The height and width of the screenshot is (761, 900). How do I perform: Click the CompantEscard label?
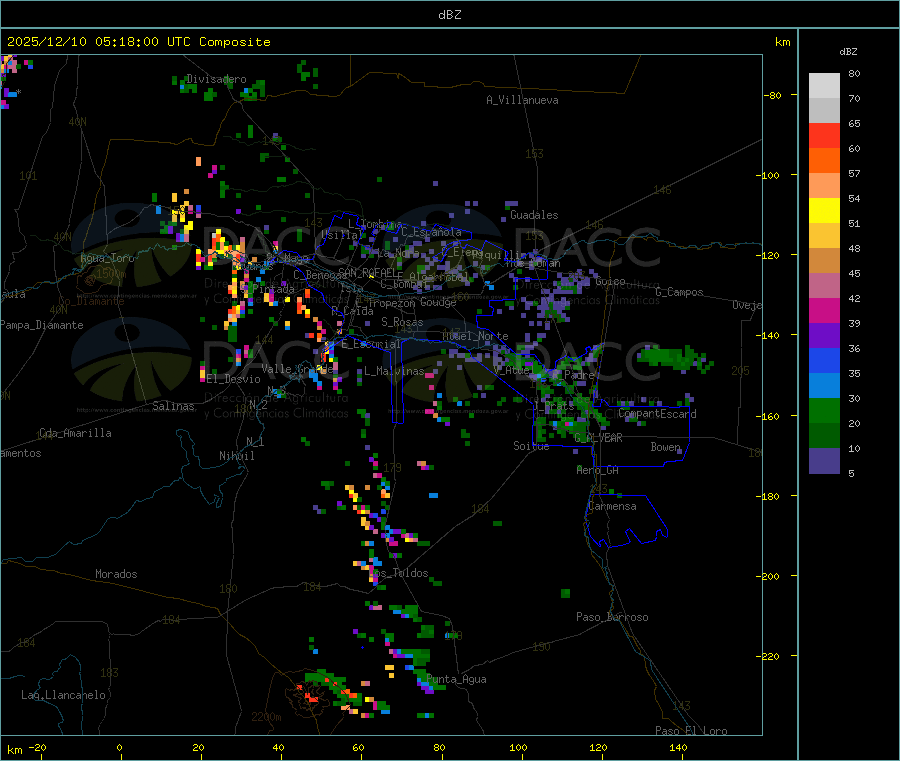pyautogui.click(x=657, y=414)
